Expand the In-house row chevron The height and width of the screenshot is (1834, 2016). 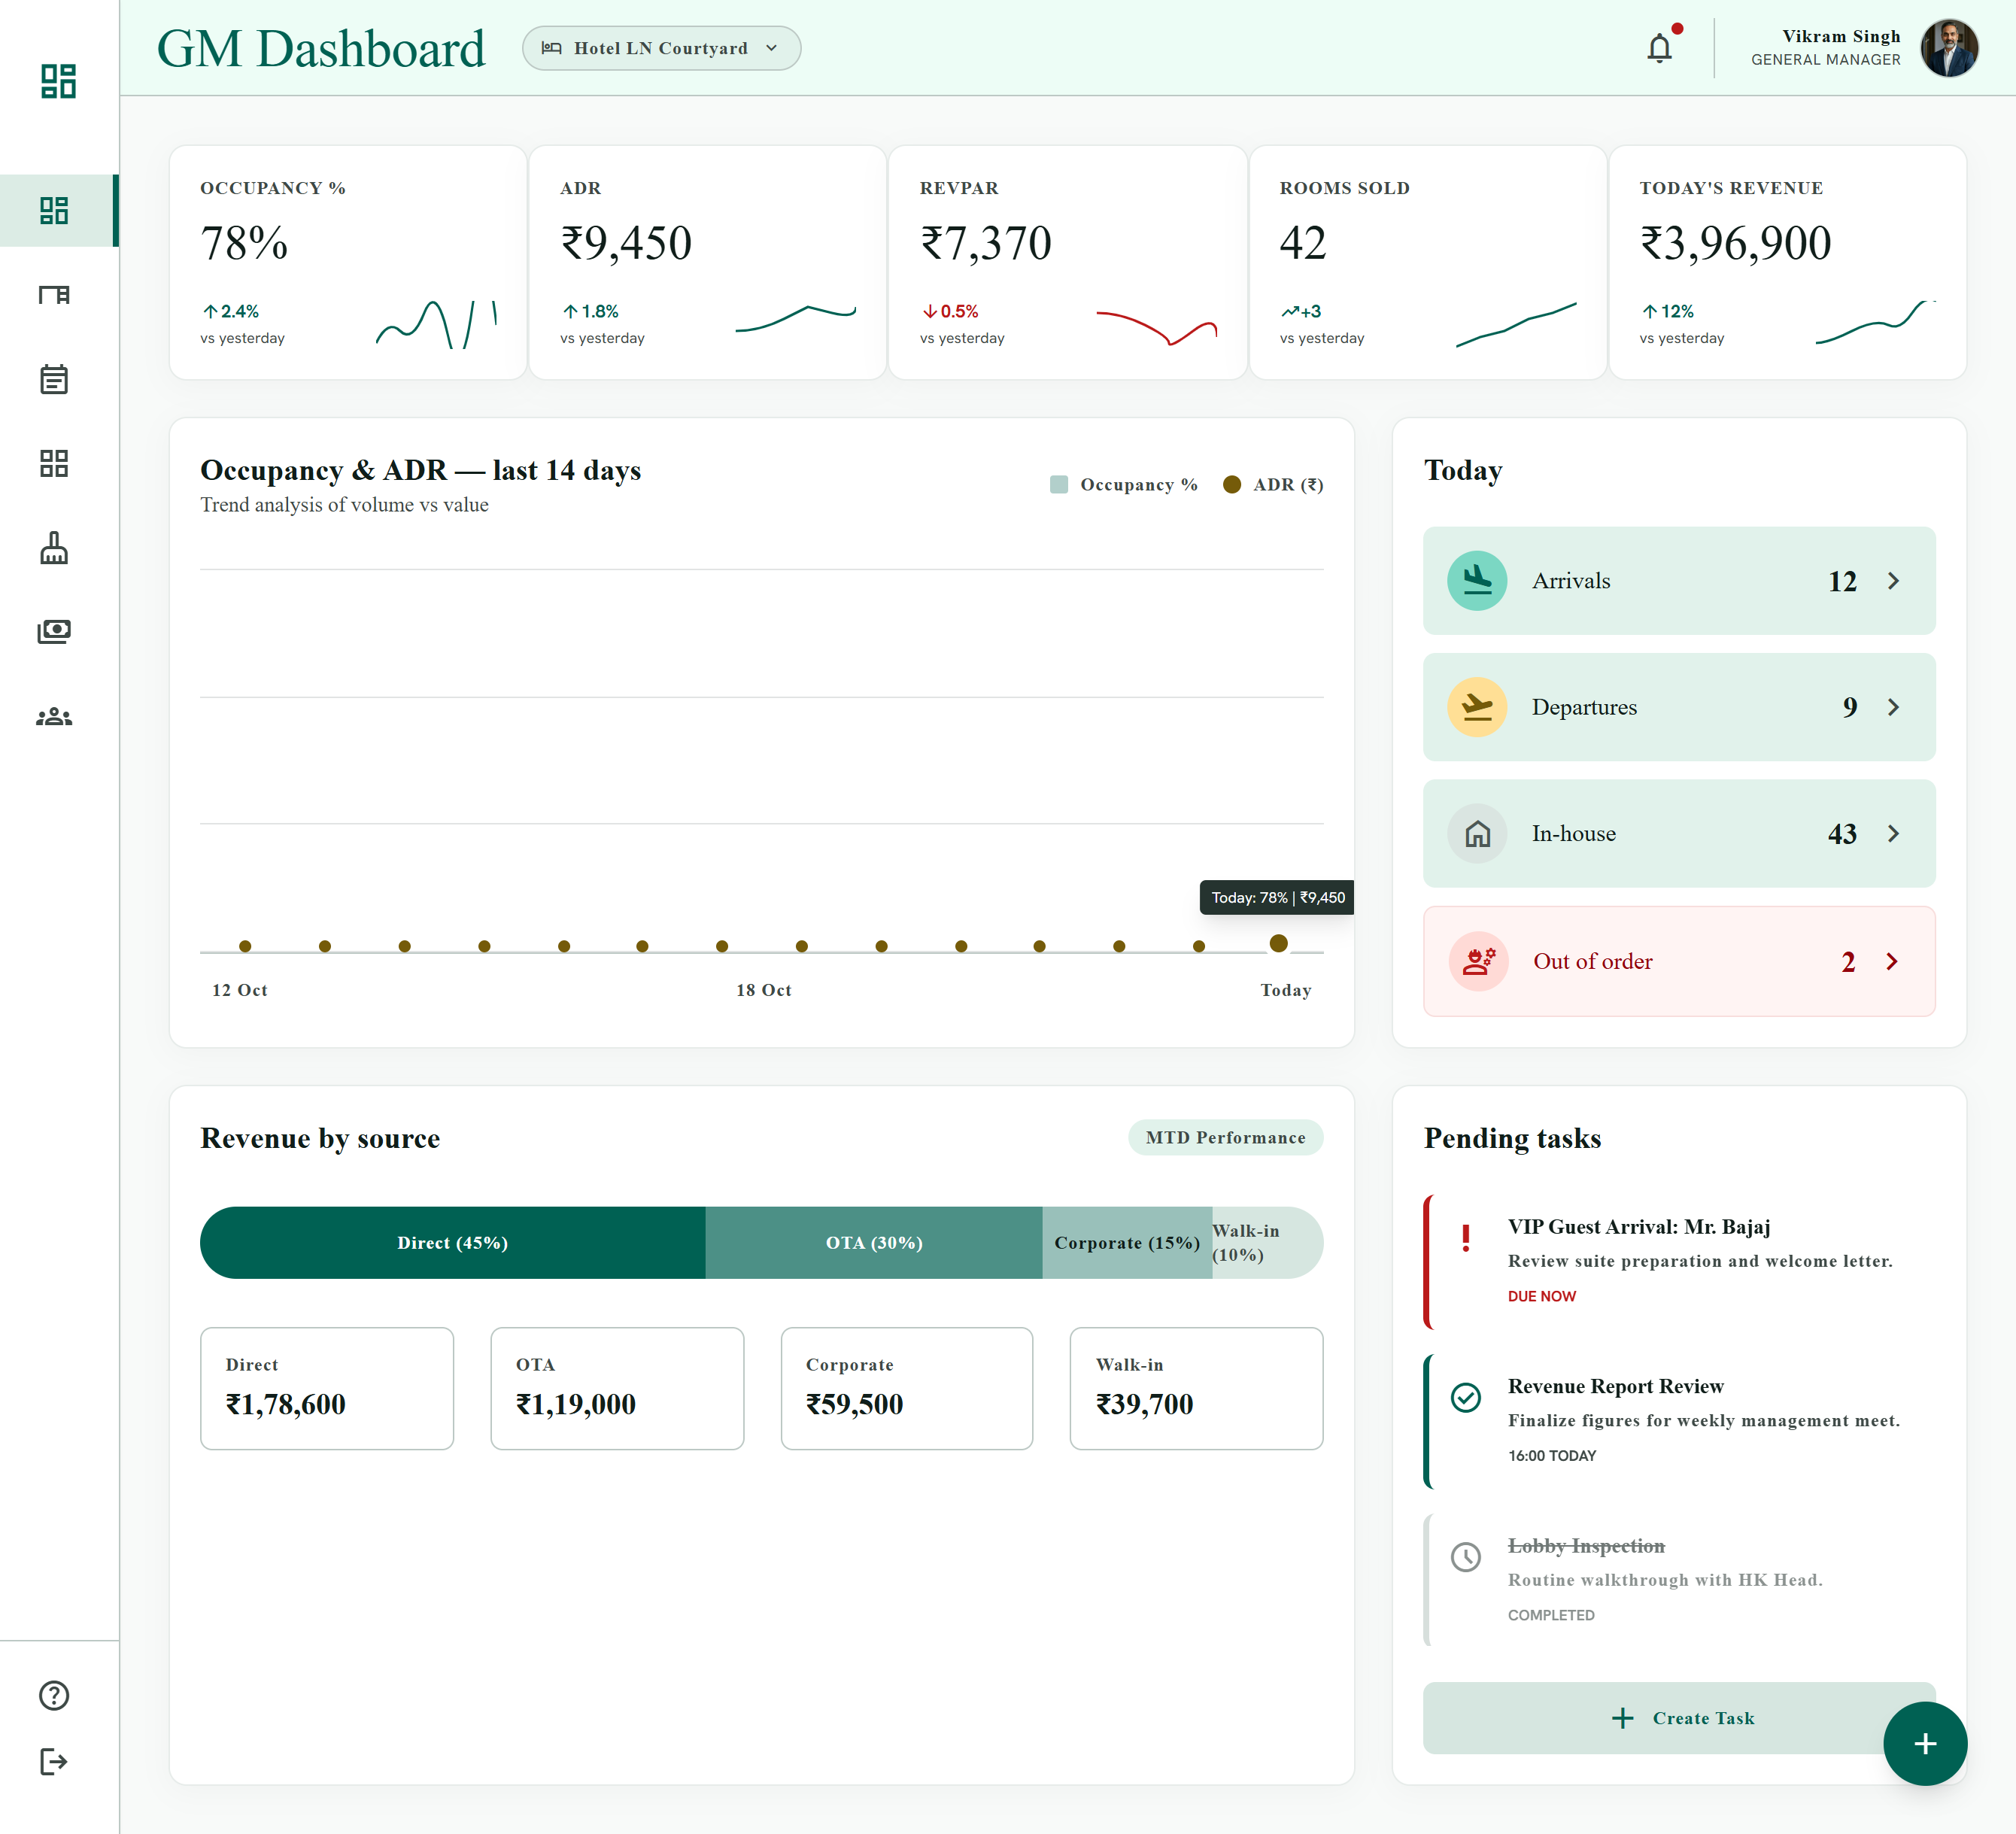click(1893, 833)
